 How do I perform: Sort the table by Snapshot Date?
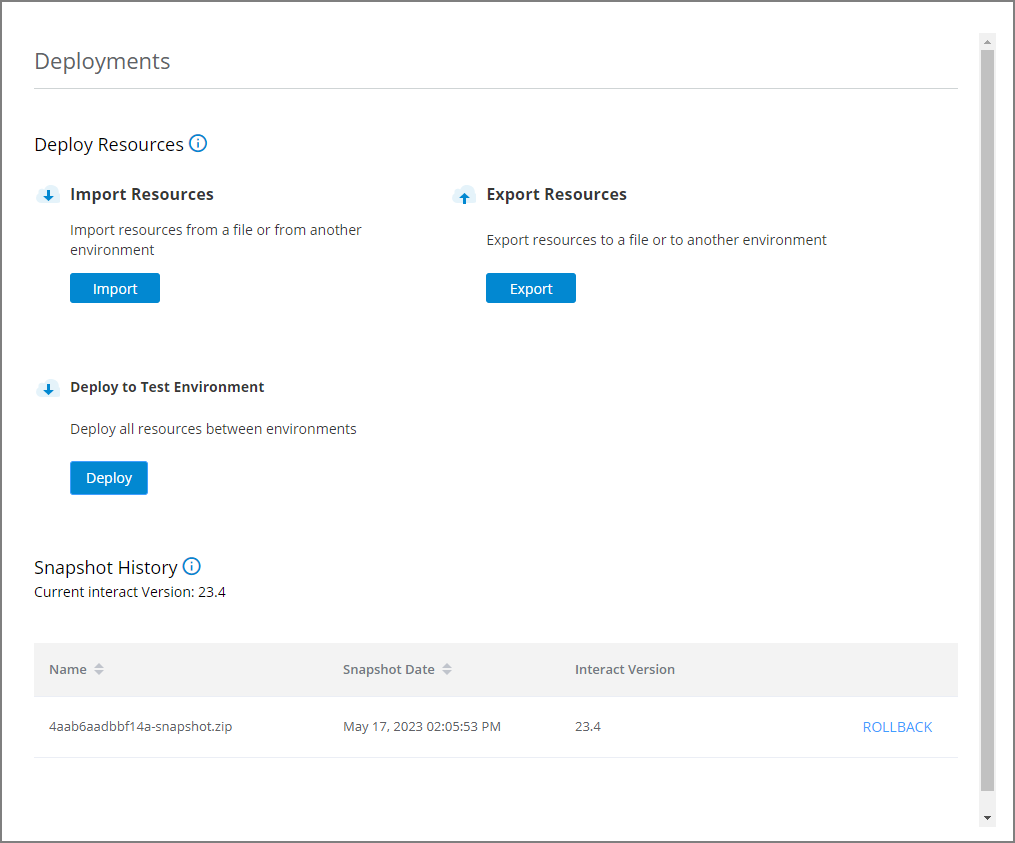(x=447, y=669)
